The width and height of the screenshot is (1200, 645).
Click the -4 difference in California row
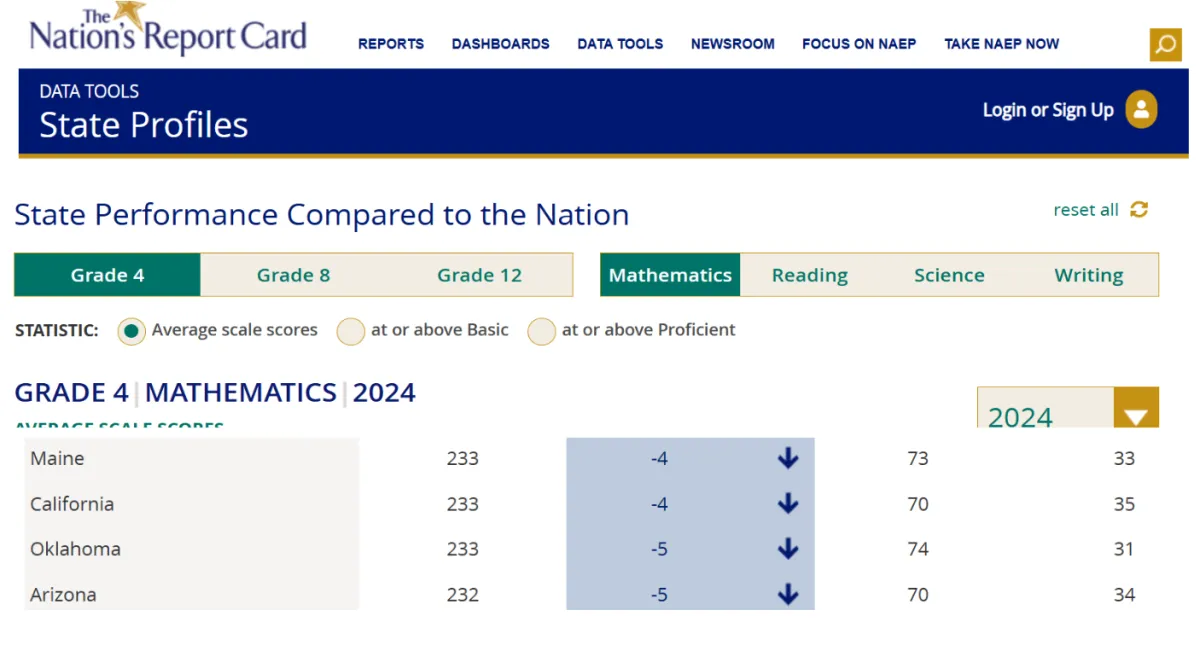click(x=659, y=504)
